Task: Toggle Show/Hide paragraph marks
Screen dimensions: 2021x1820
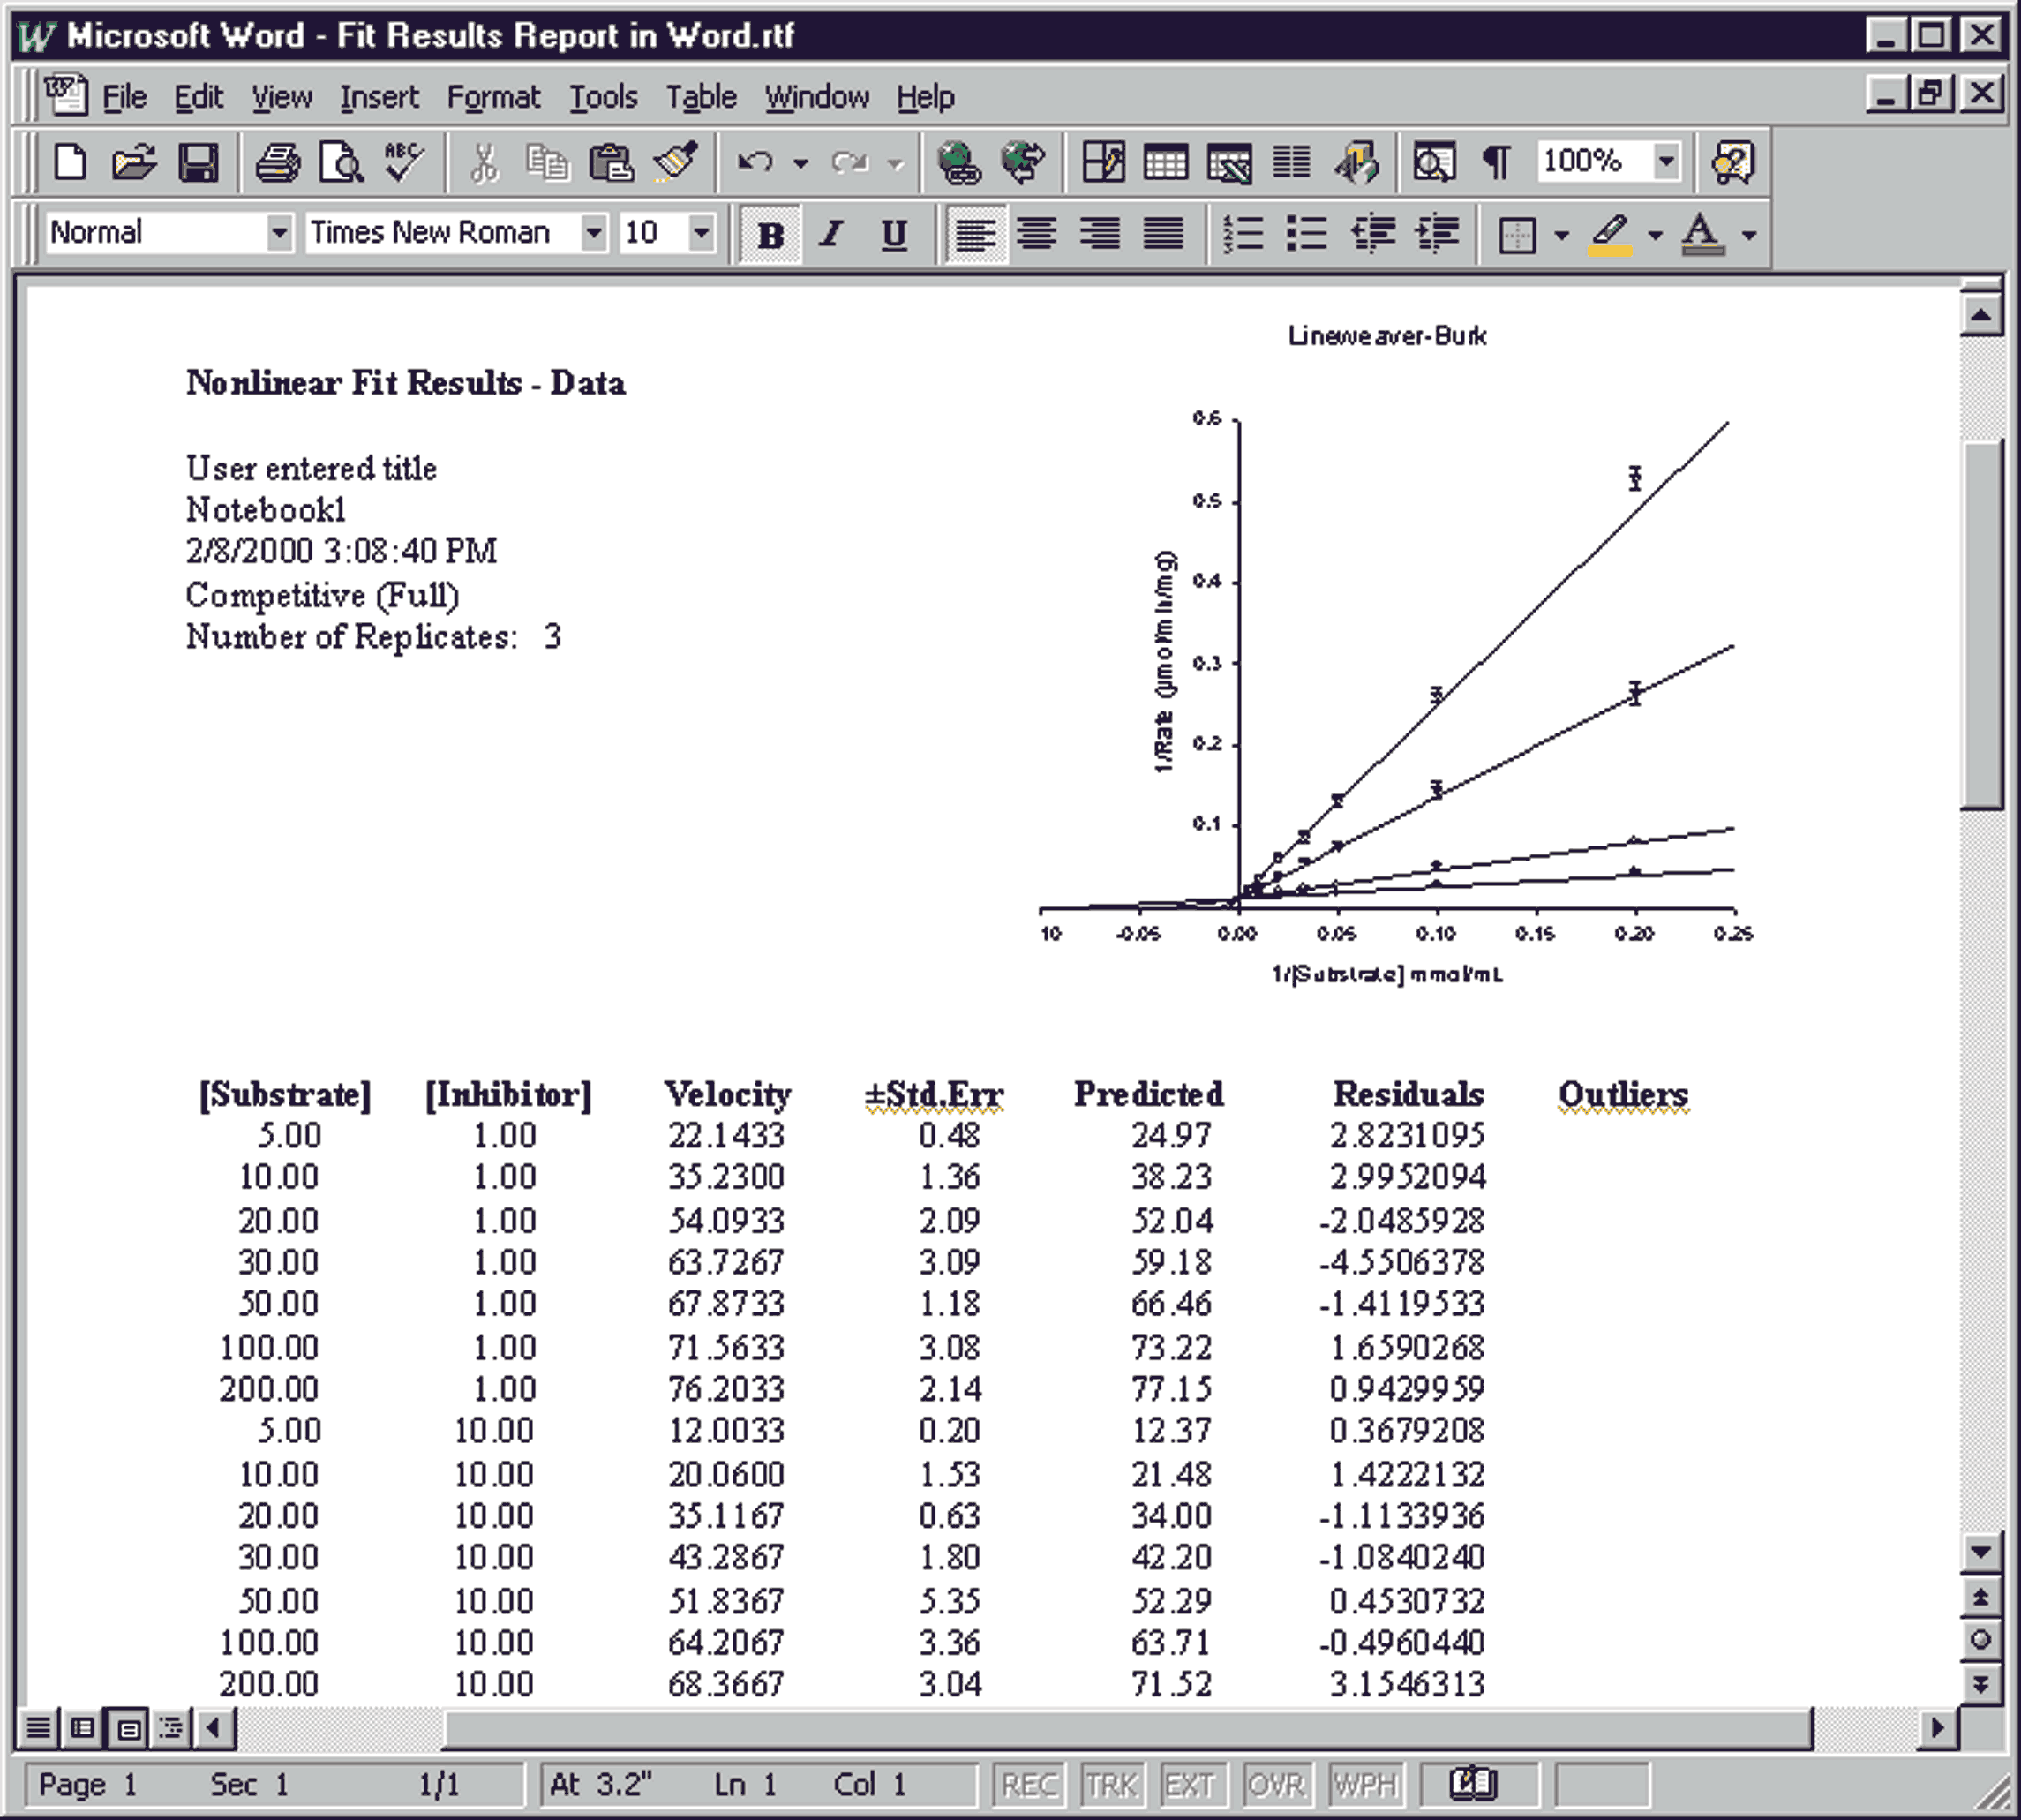Action: [x=1497, y=162]
